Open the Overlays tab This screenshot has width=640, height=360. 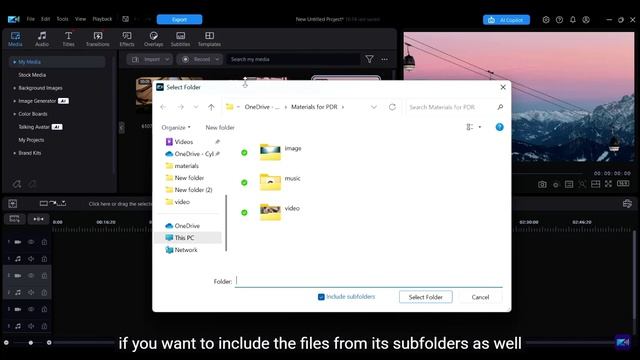point(153,39)
